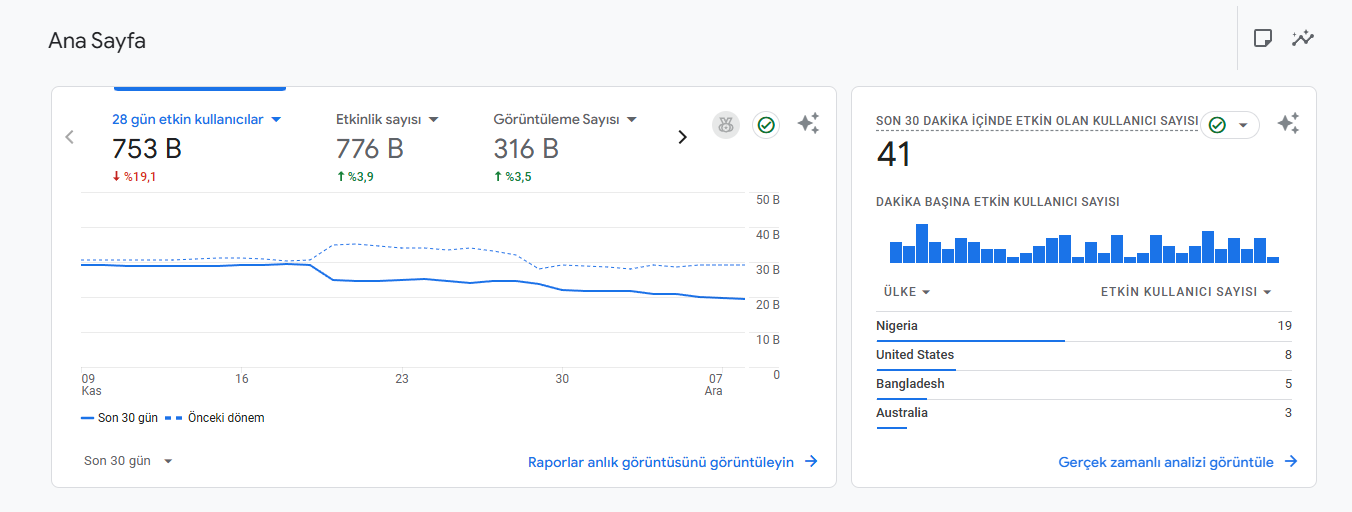Open the realtime card green check dropdown
The height and width of the screenshot is (512, 1352).
point(1230,125)
